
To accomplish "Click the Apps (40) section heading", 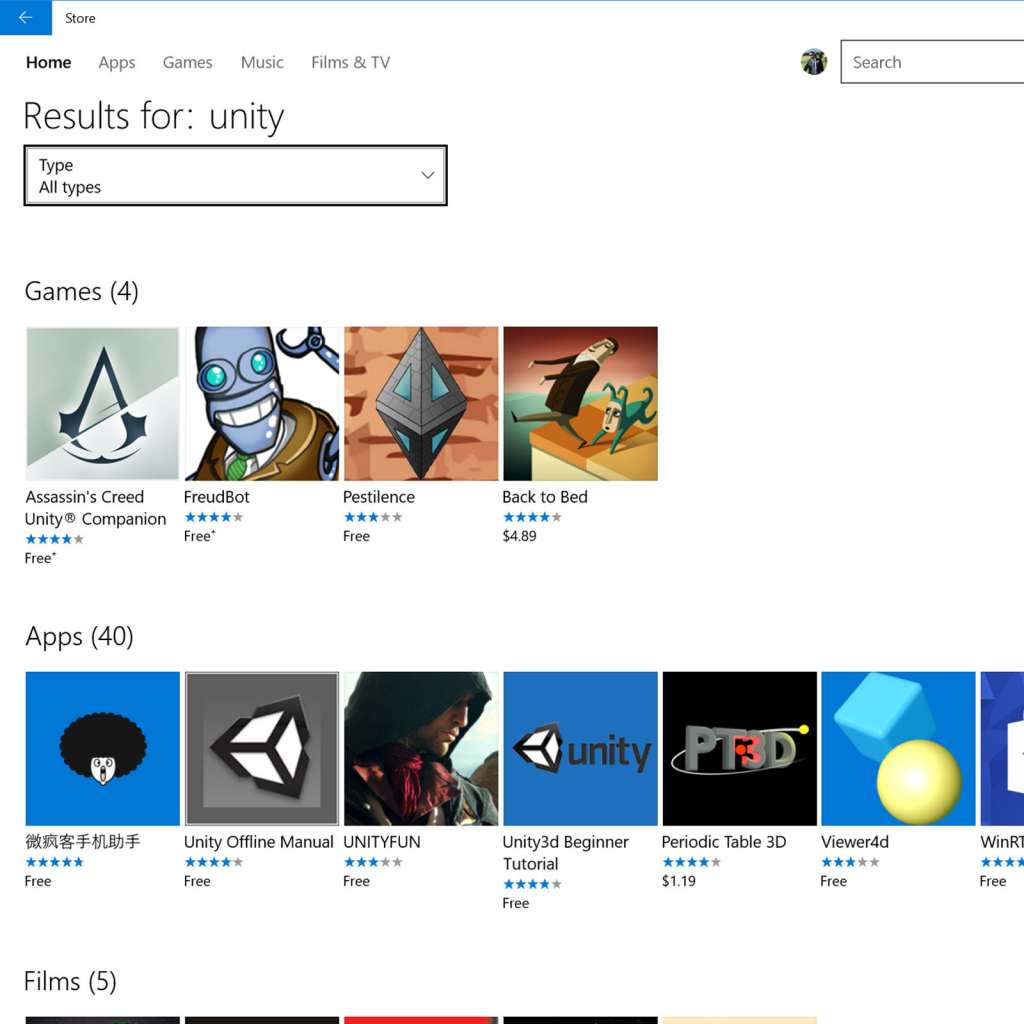I will [x=79, y=636].
